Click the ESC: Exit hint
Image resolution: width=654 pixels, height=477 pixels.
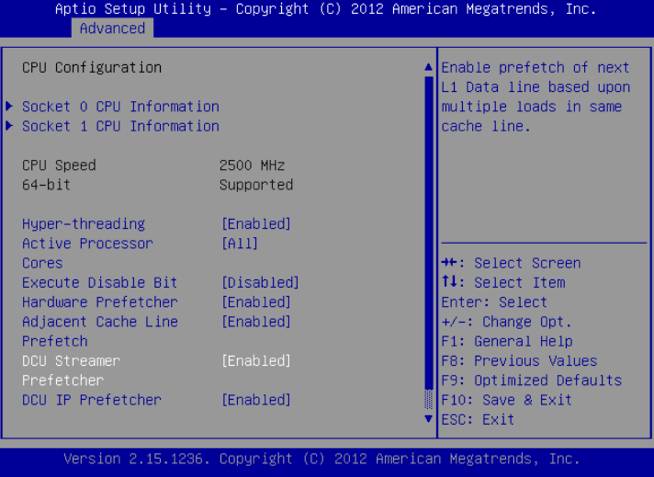click(478, 419)
